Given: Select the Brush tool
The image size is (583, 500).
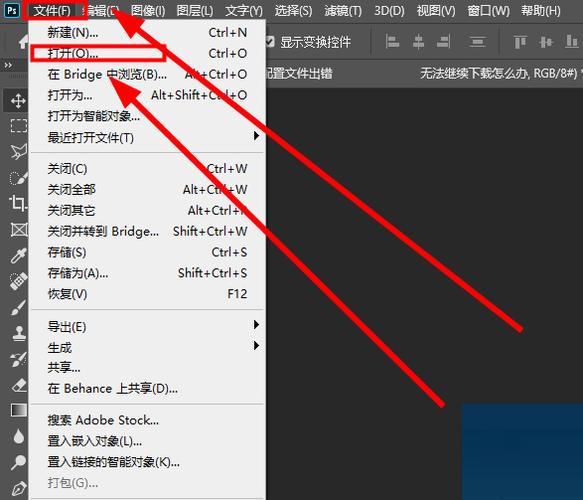Looking at the screenshot, I should [18, 307].
